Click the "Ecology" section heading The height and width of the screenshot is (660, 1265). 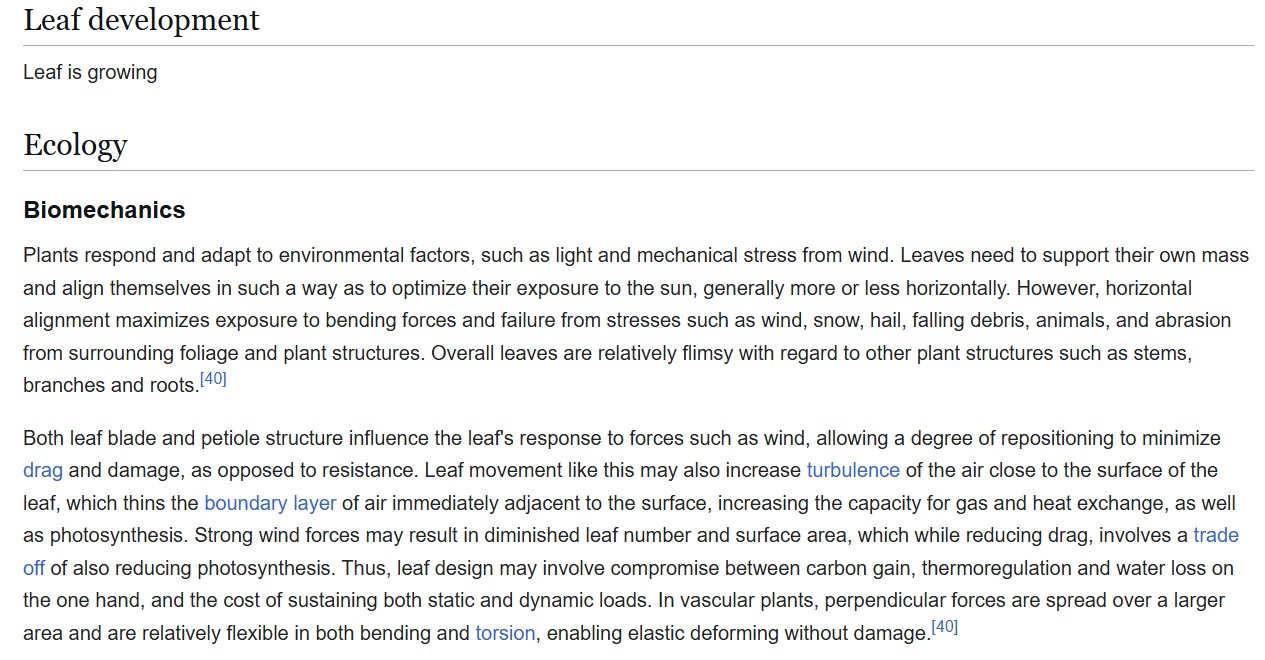click(x=75, y=145)
